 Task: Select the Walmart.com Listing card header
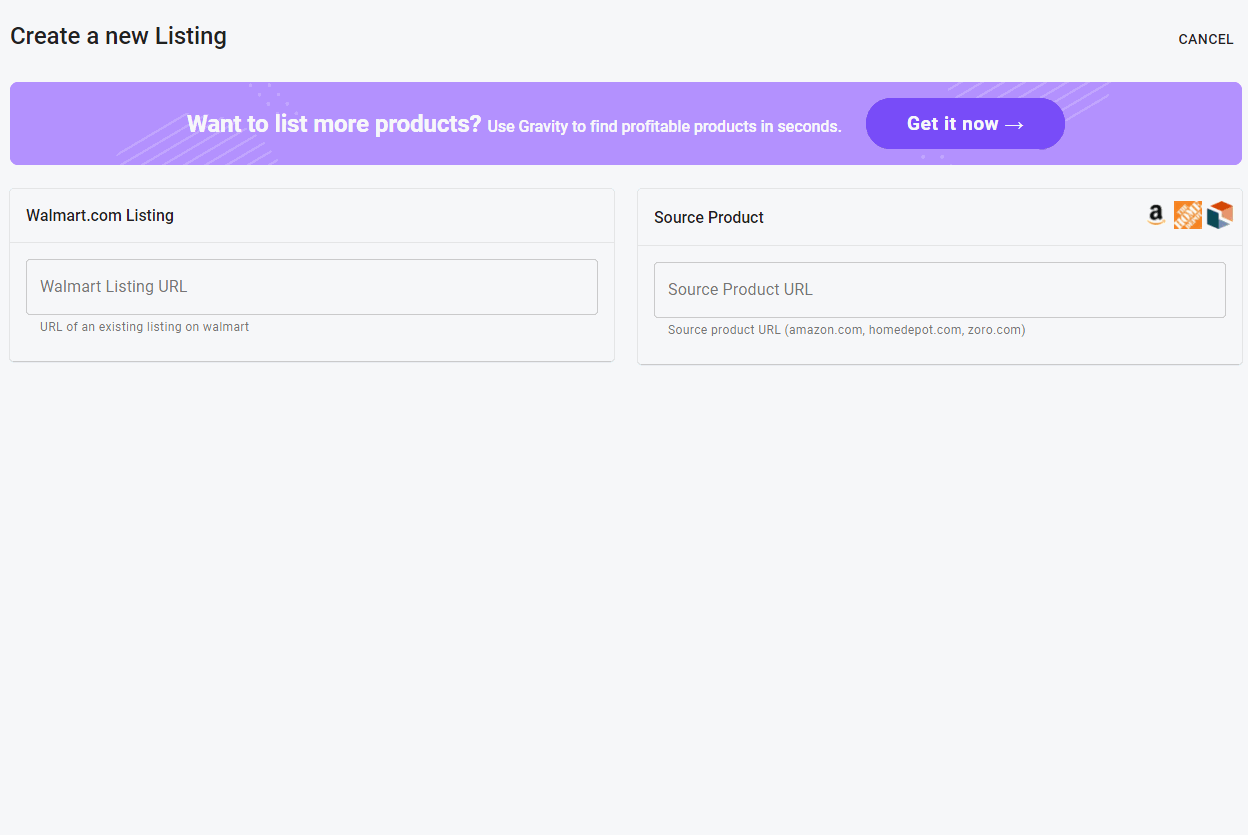click(x=100, y=215)
